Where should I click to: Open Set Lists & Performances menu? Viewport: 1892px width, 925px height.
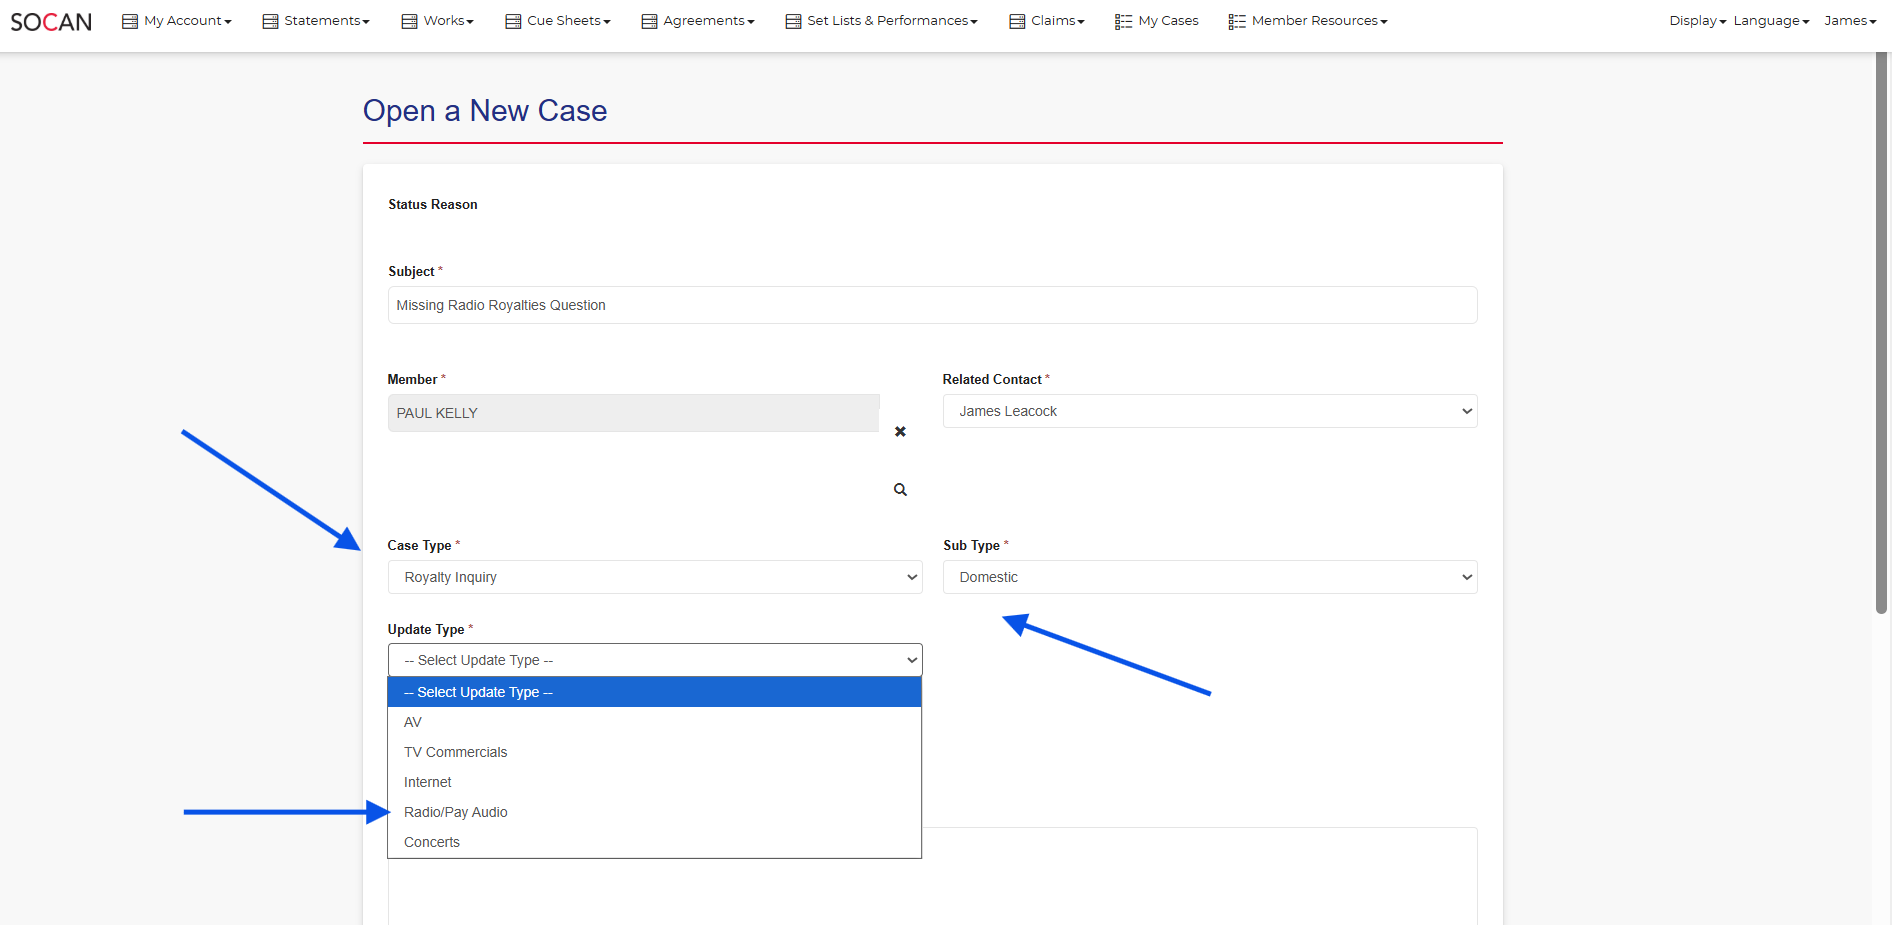882,21
